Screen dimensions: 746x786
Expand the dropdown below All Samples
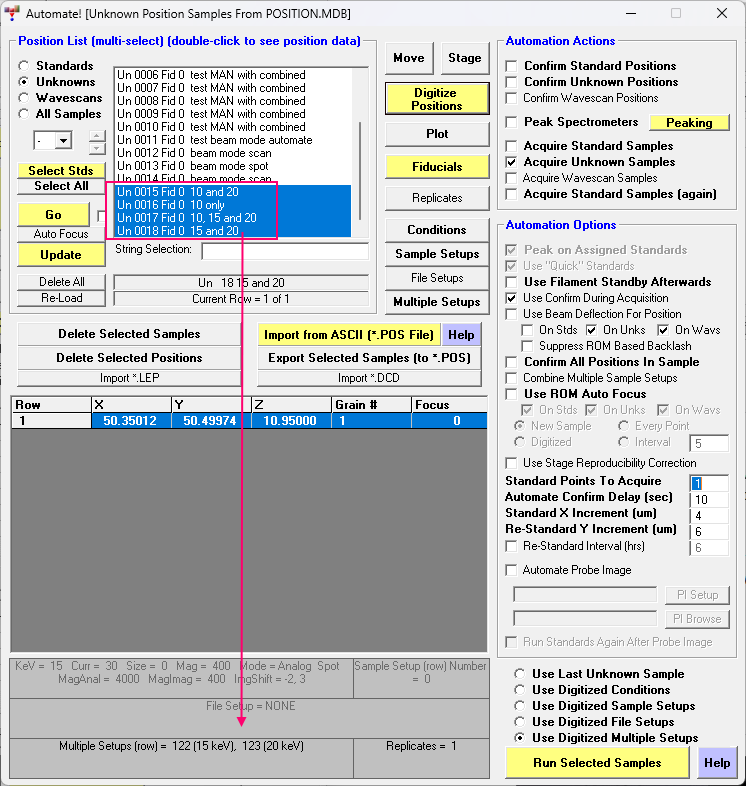[63, 141]
